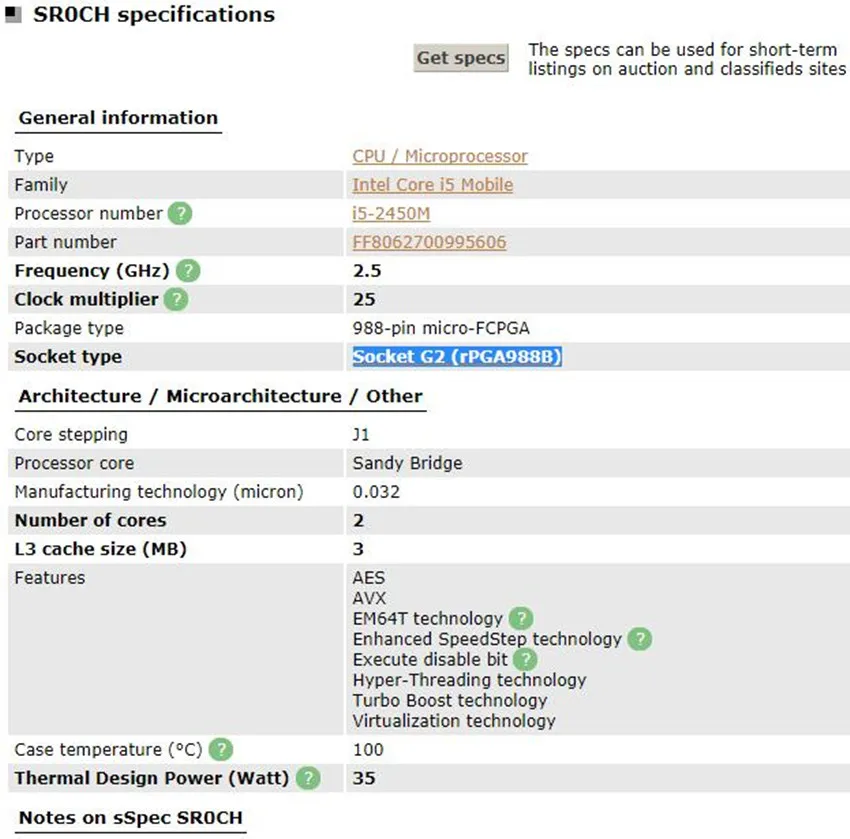Click the Get specs button
The image size is (850, 839).
pos(461,57)
